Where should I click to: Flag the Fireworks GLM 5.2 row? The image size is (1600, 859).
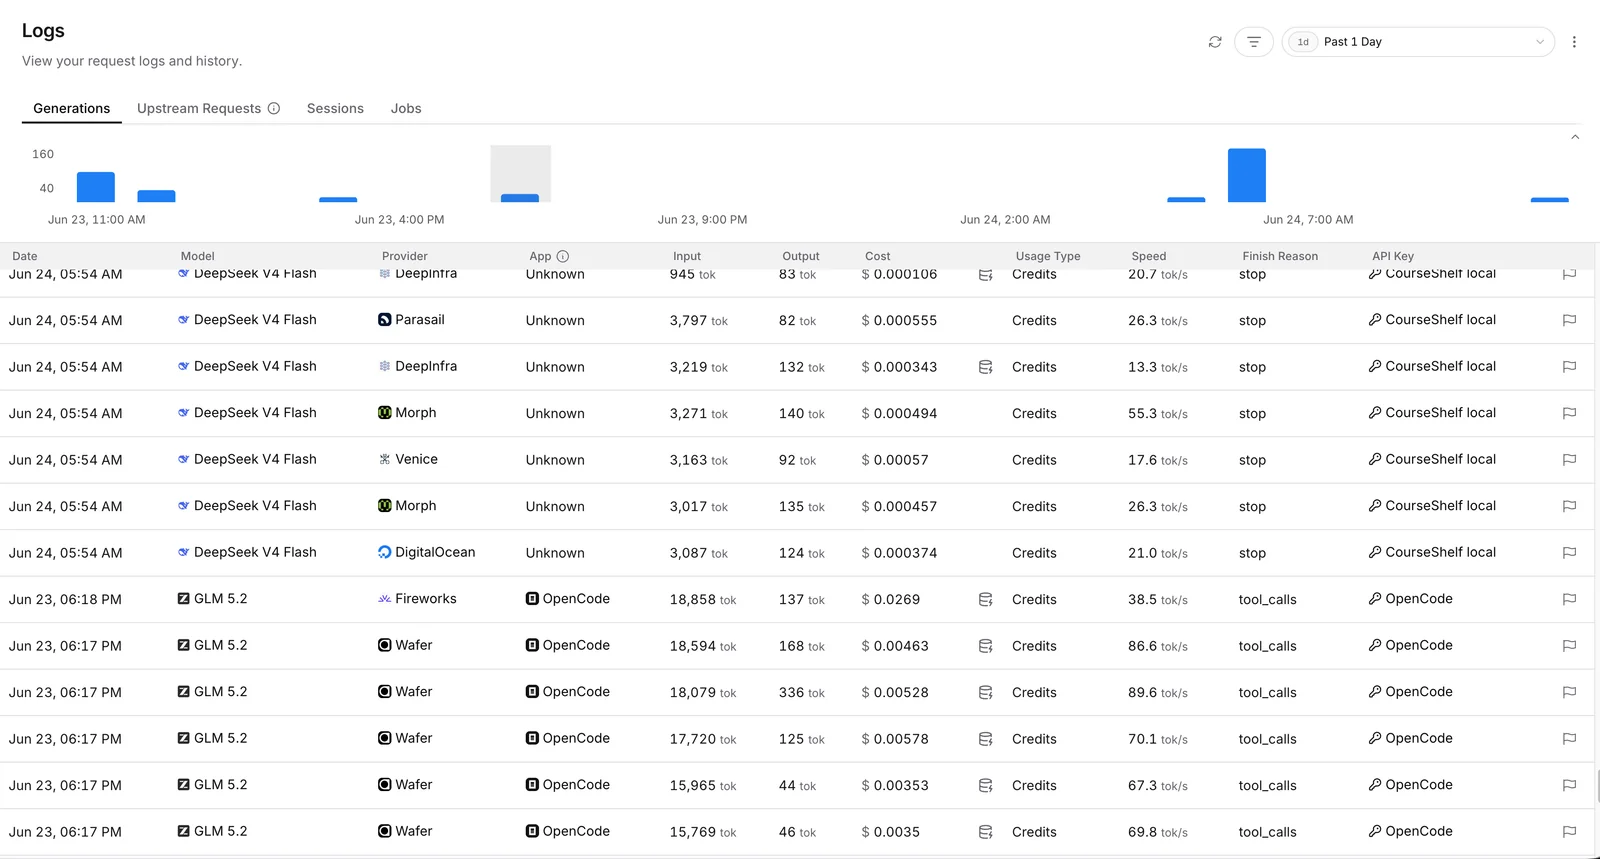coord(1569,599)
